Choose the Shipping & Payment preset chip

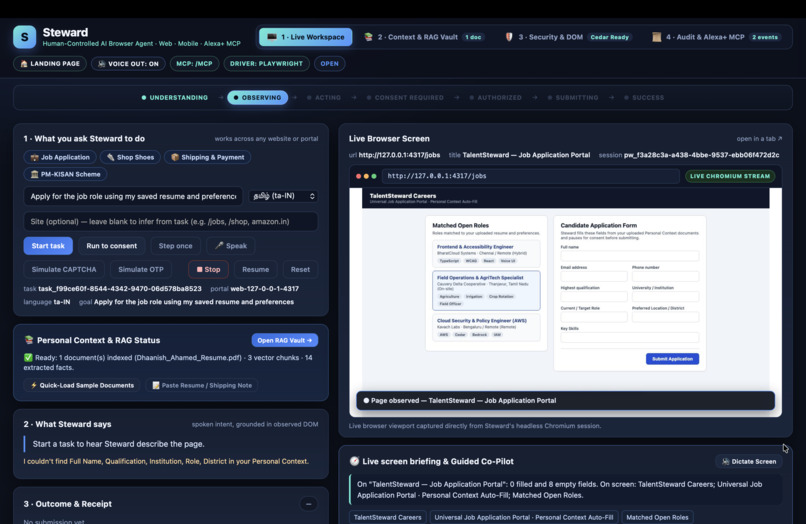(207, 157)
